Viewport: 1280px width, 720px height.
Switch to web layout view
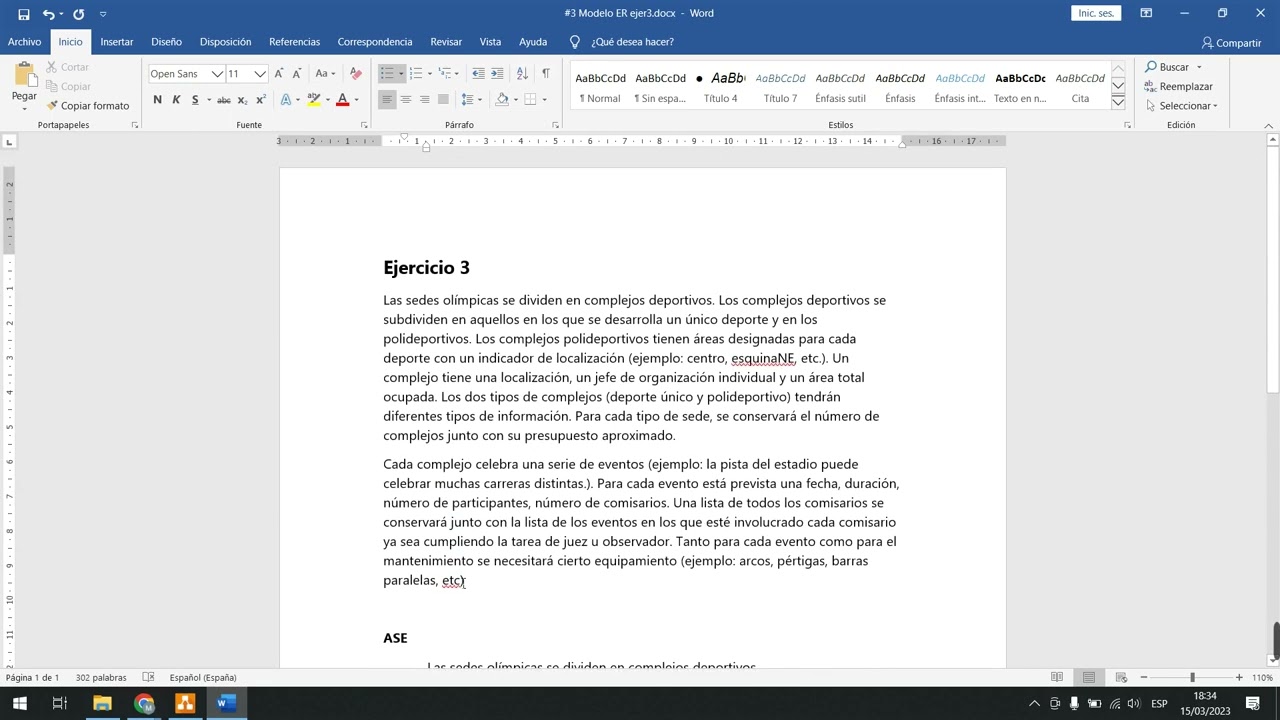(1121, 678)
